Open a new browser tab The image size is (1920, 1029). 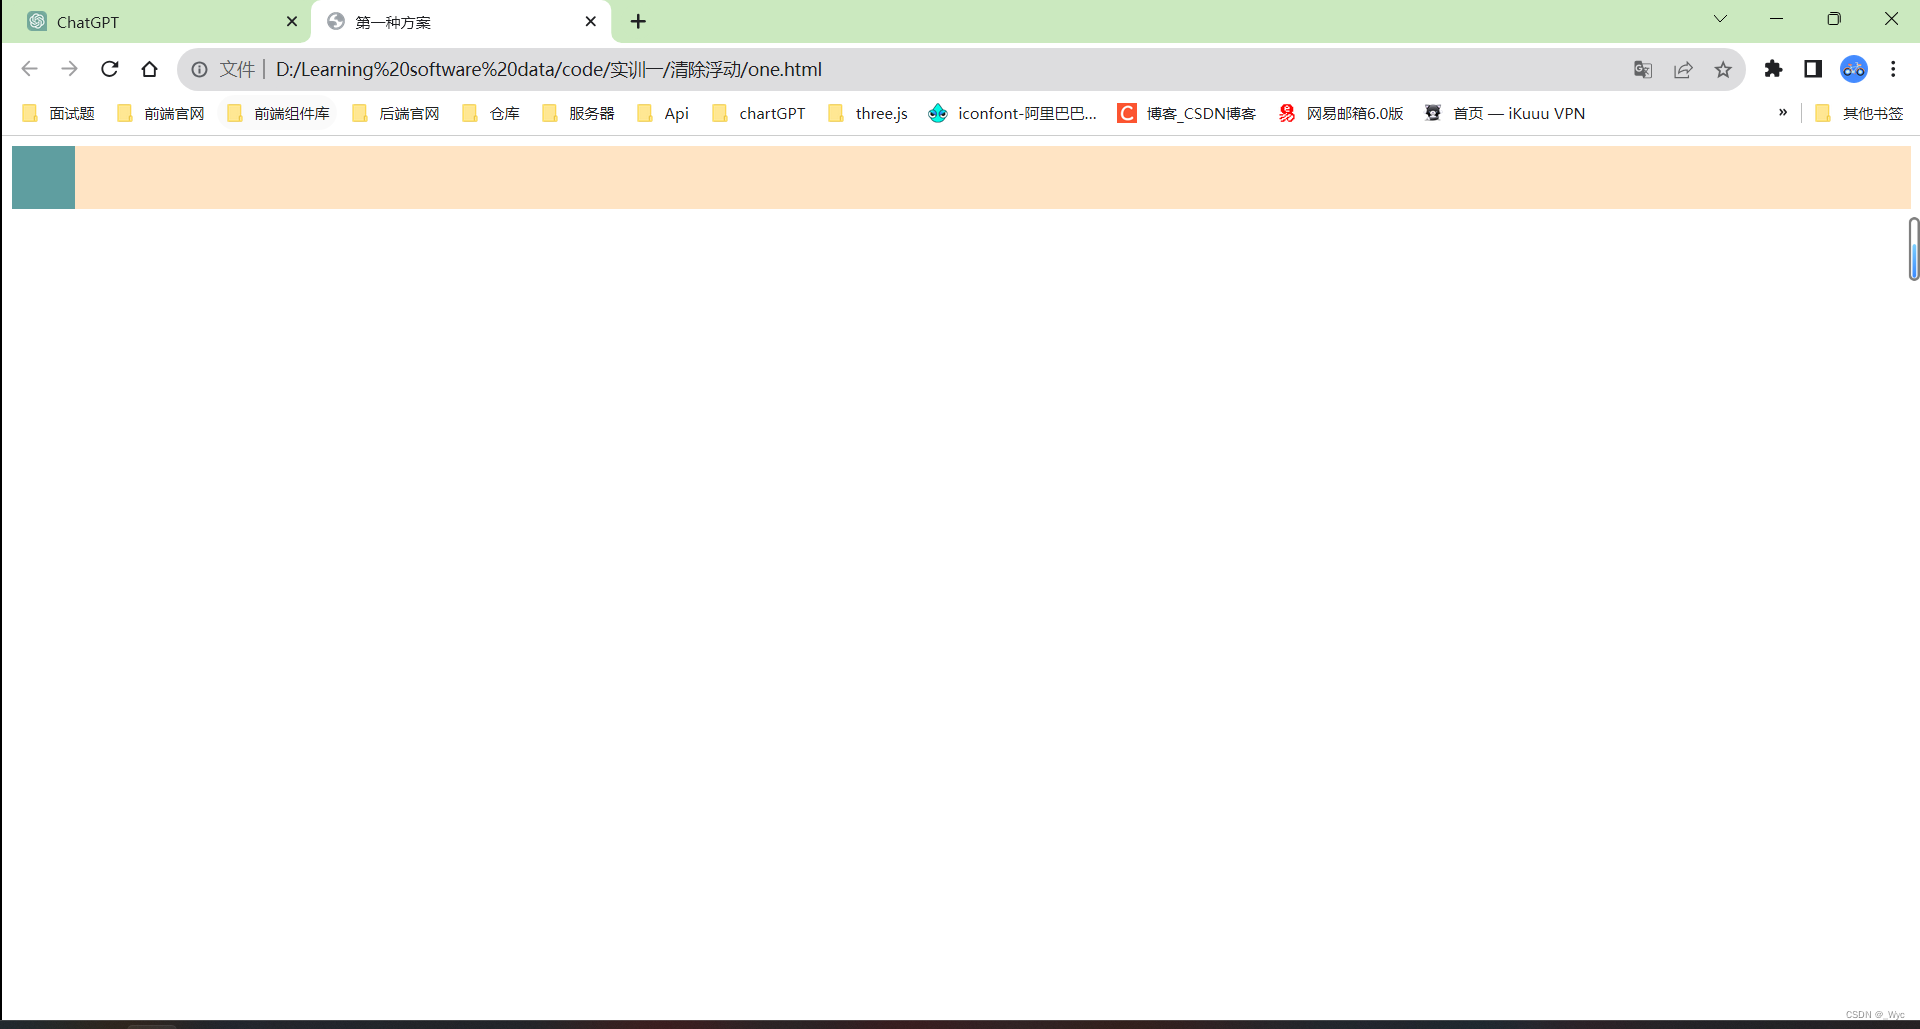pyautogui.click(x=638, y=21)
